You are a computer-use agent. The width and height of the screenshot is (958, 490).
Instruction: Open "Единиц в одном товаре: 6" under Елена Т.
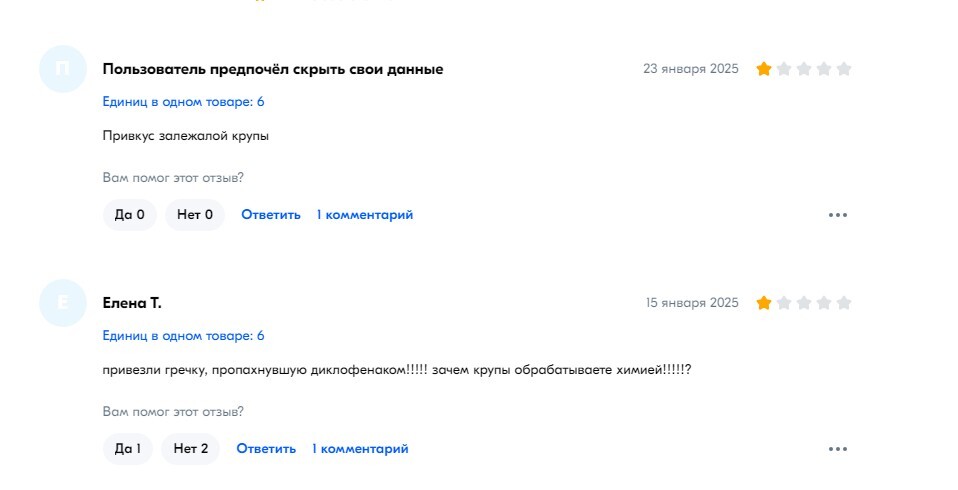pos(183,336)
